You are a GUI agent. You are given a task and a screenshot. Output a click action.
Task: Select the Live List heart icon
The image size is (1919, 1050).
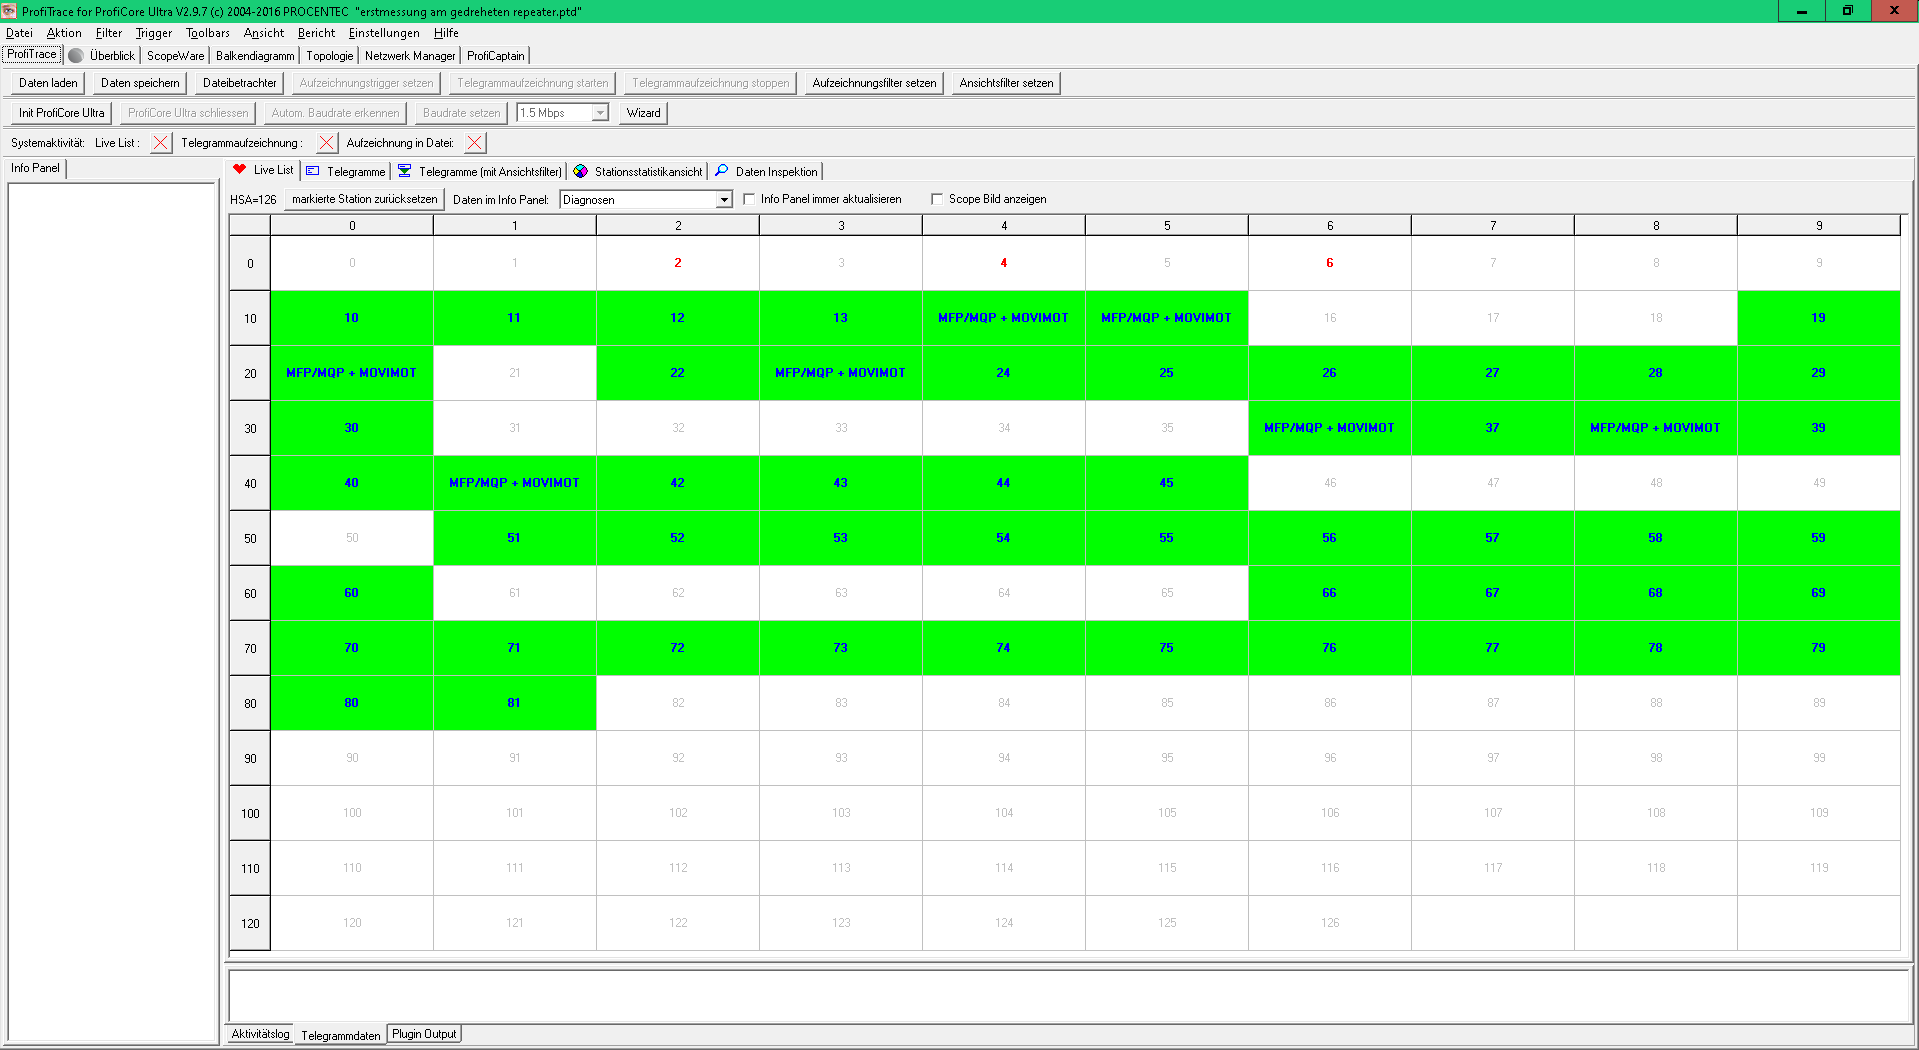point(240,170)
